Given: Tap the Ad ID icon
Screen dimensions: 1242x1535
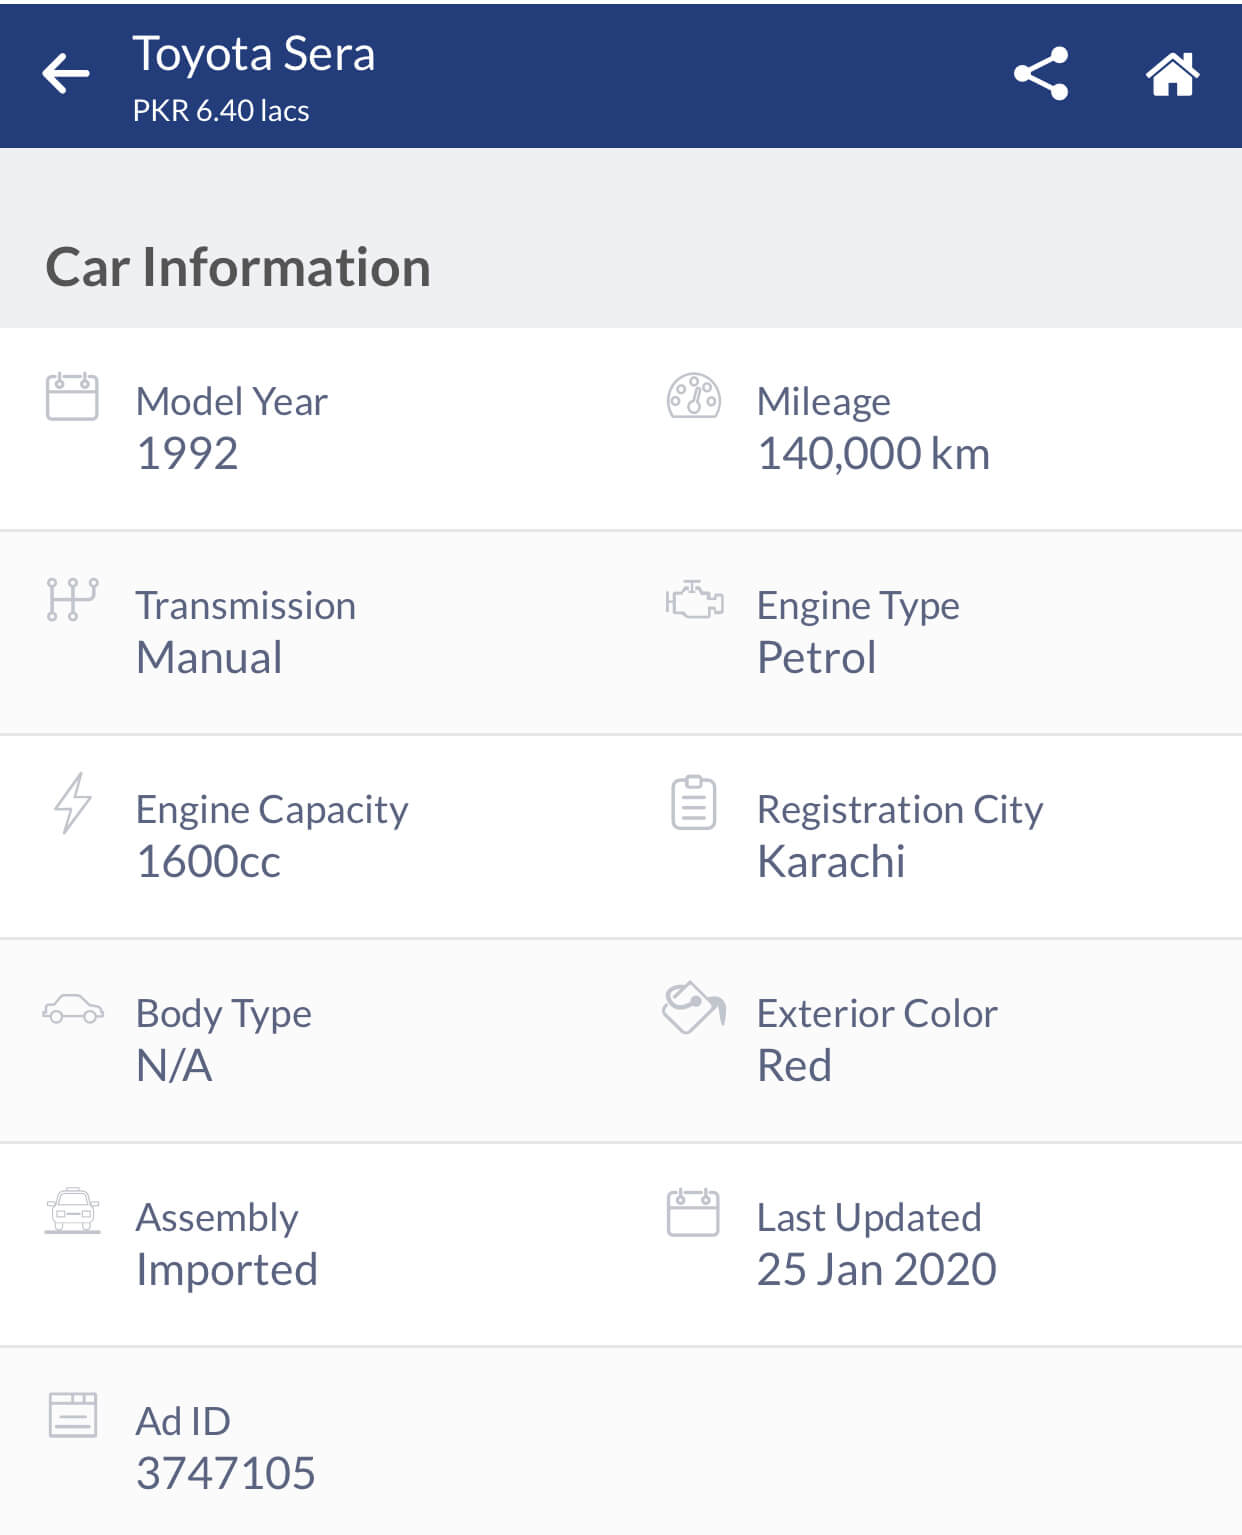Looking at the screenshot, I should (x=72, y=1415).
